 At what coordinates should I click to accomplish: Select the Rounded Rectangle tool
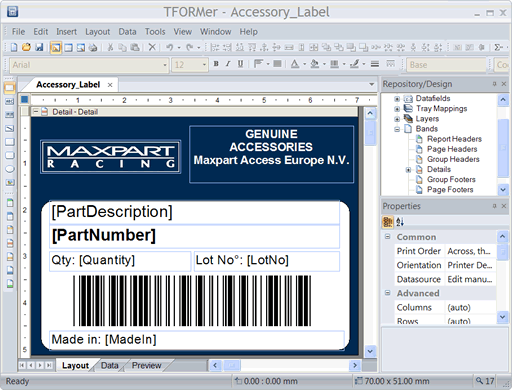coord(10,155)
